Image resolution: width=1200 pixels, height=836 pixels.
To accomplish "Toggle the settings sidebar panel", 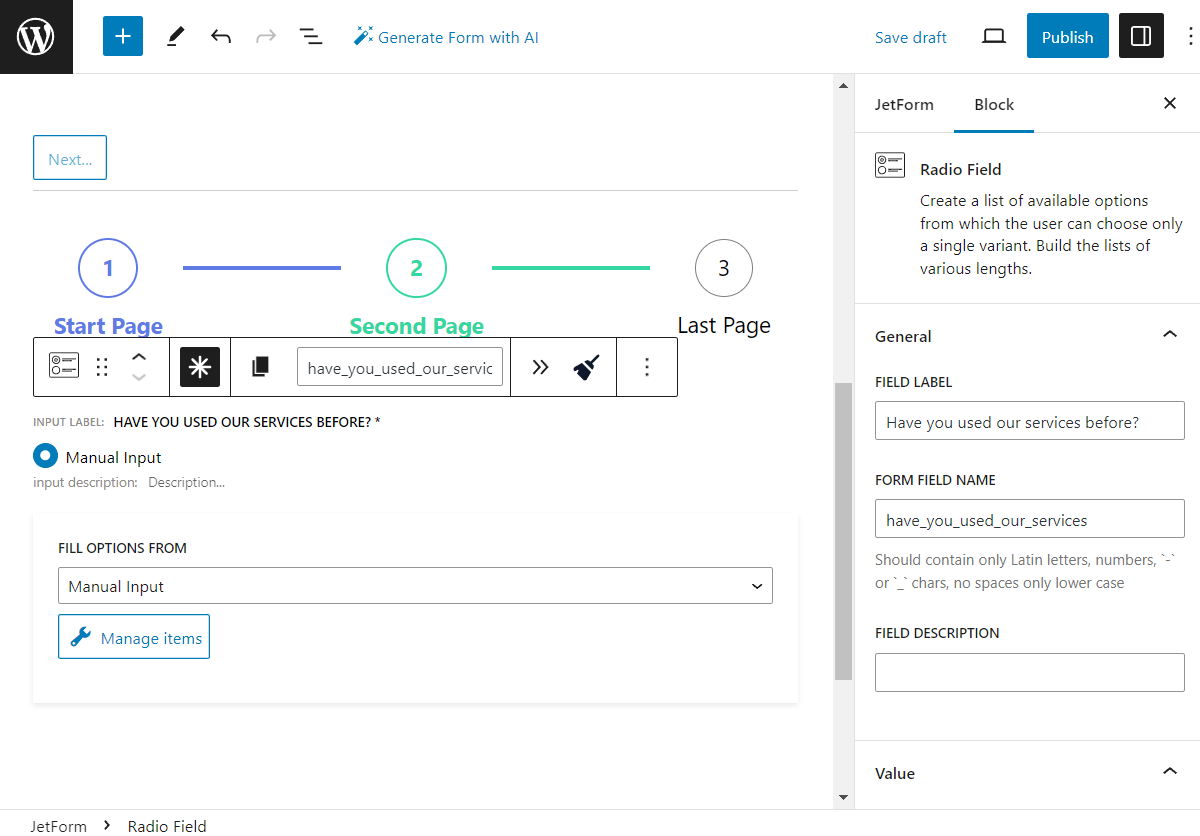I will (1141, 36).
